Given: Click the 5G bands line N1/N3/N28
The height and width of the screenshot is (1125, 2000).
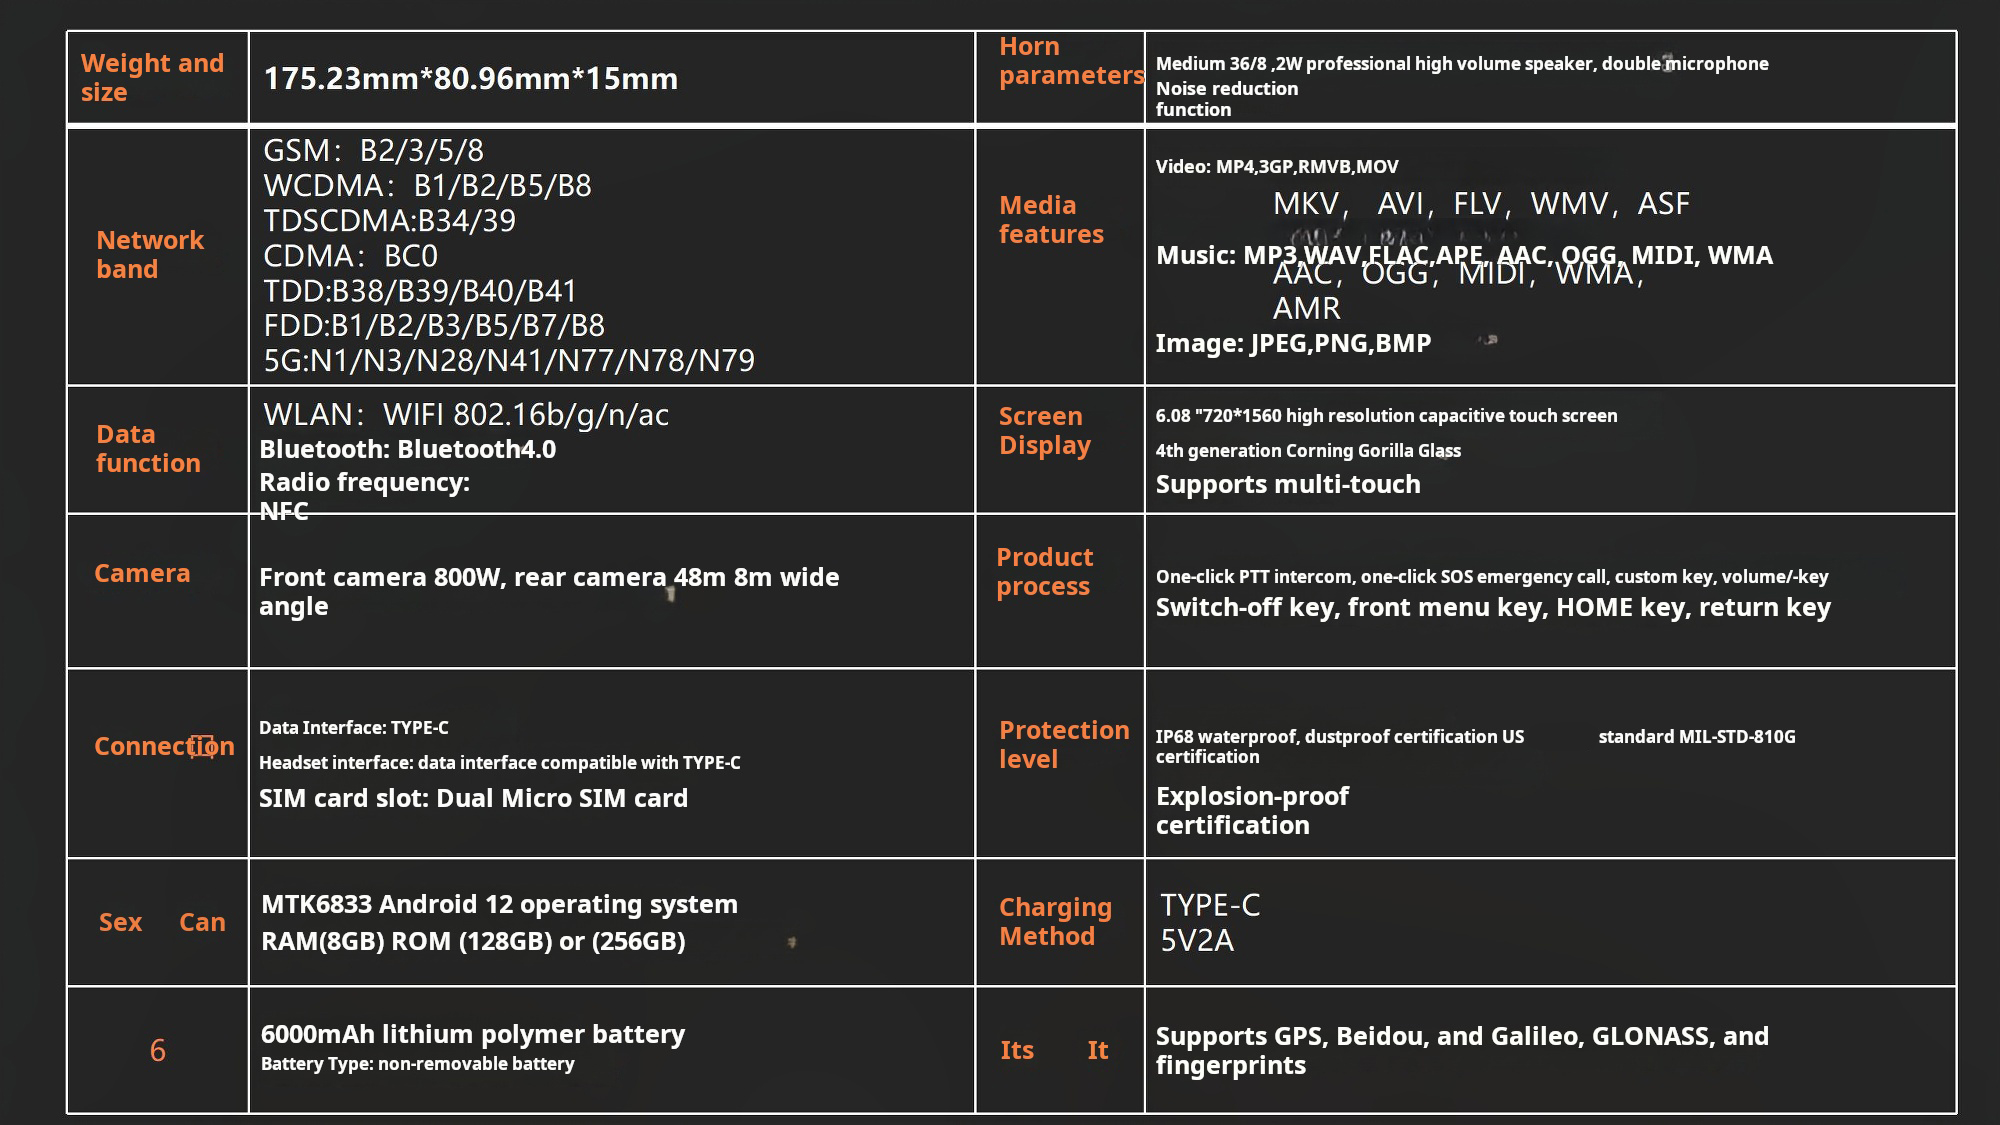Looking at the screenshot, I should (508, 360).
